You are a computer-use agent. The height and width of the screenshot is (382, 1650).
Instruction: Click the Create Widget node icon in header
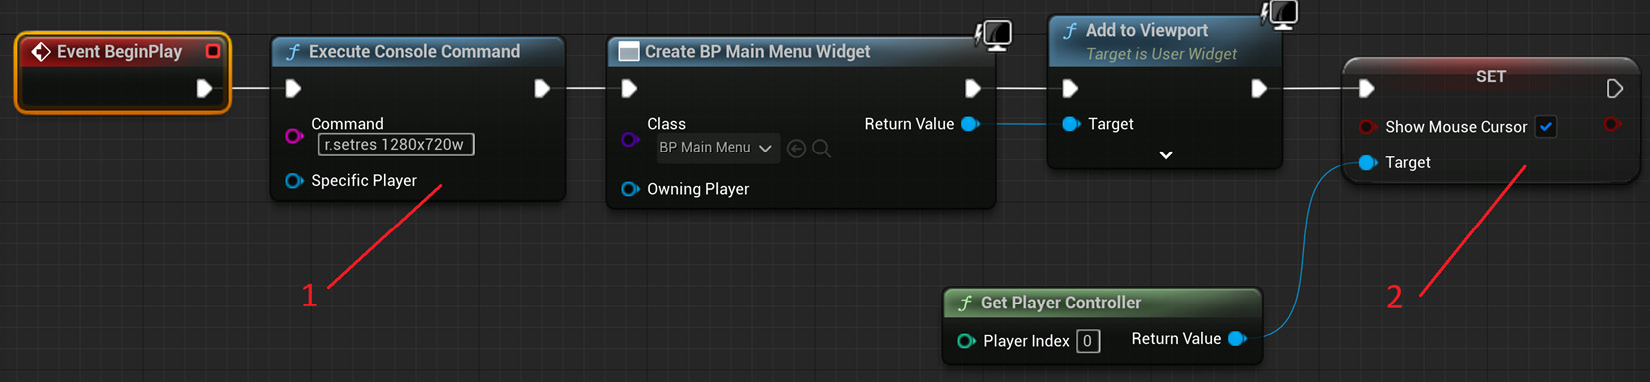tap(629, 51)
